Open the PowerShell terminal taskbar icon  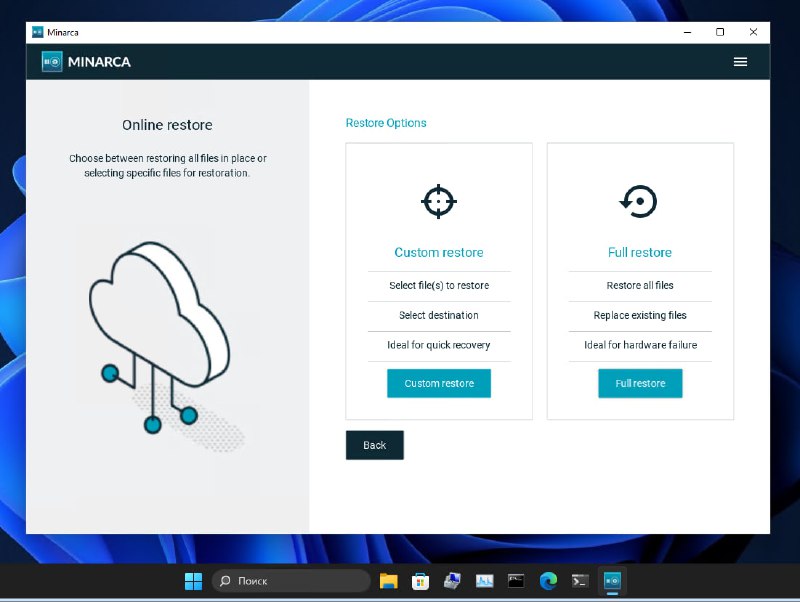580,581
